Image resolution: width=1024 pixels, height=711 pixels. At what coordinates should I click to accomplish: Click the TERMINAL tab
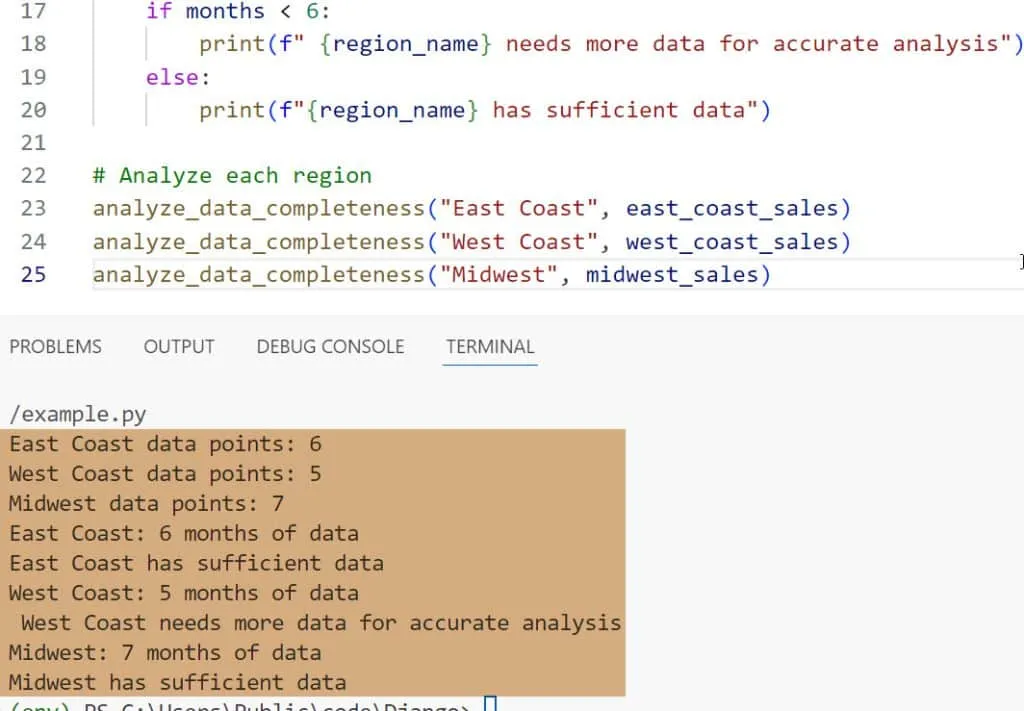pos(490,347)
